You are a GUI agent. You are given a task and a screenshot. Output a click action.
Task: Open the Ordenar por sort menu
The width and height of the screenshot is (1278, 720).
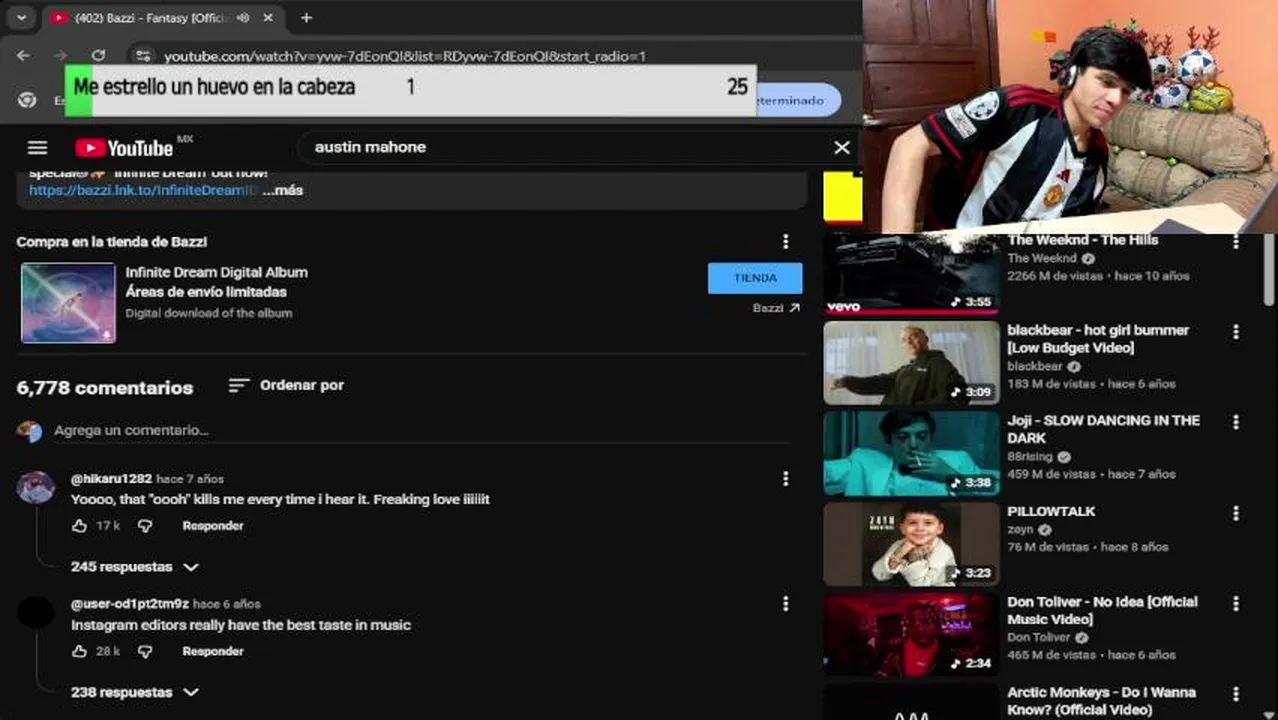coord(286,385)
